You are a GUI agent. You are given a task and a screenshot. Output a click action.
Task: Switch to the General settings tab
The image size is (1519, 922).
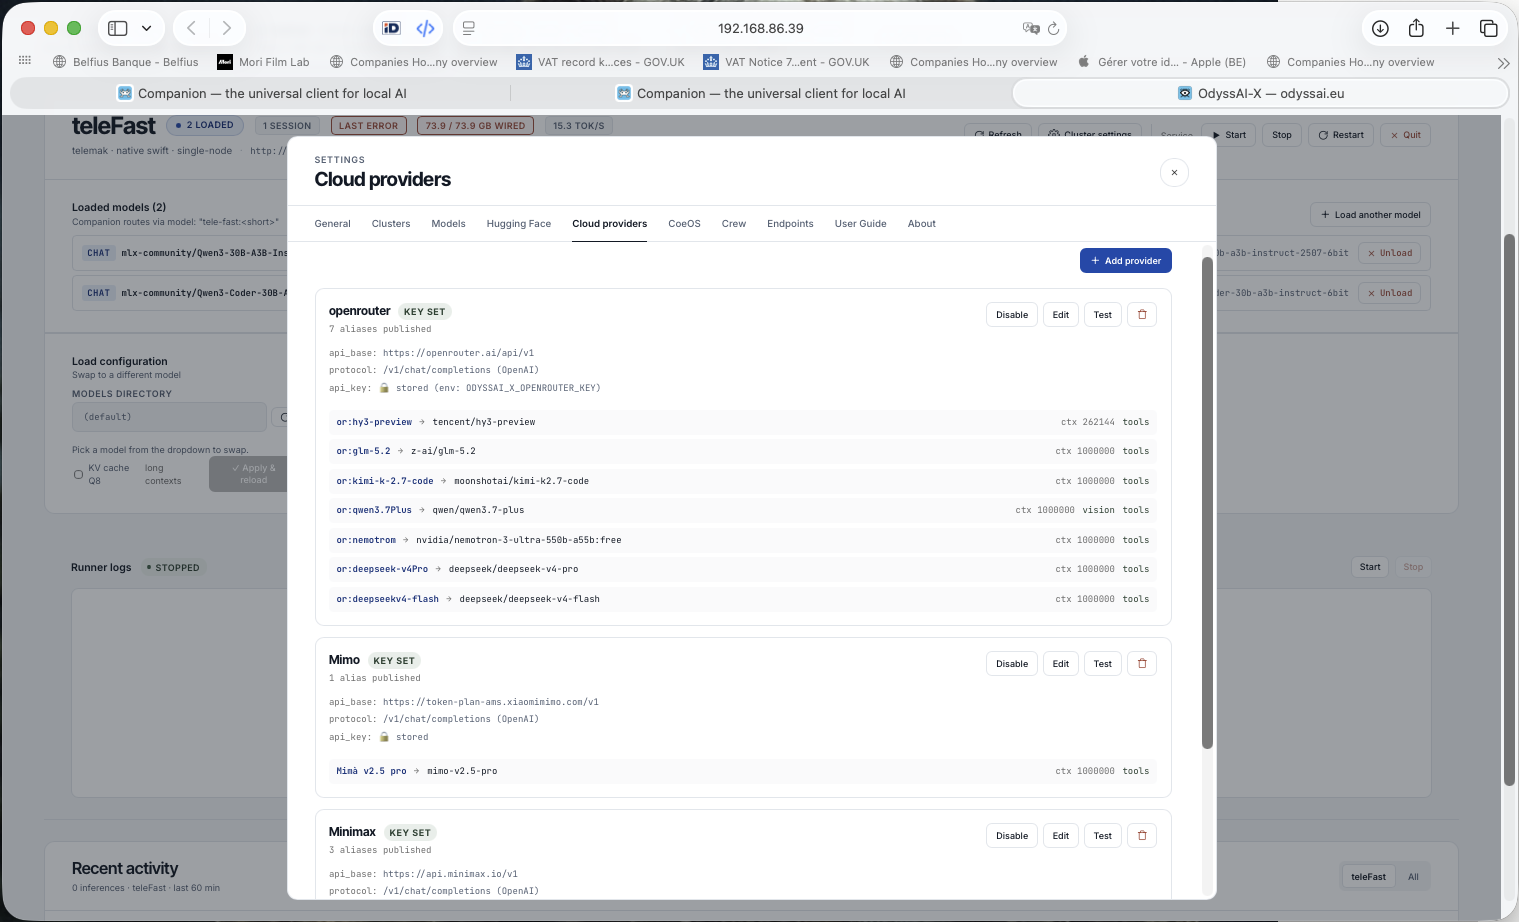tap(332, 224)
